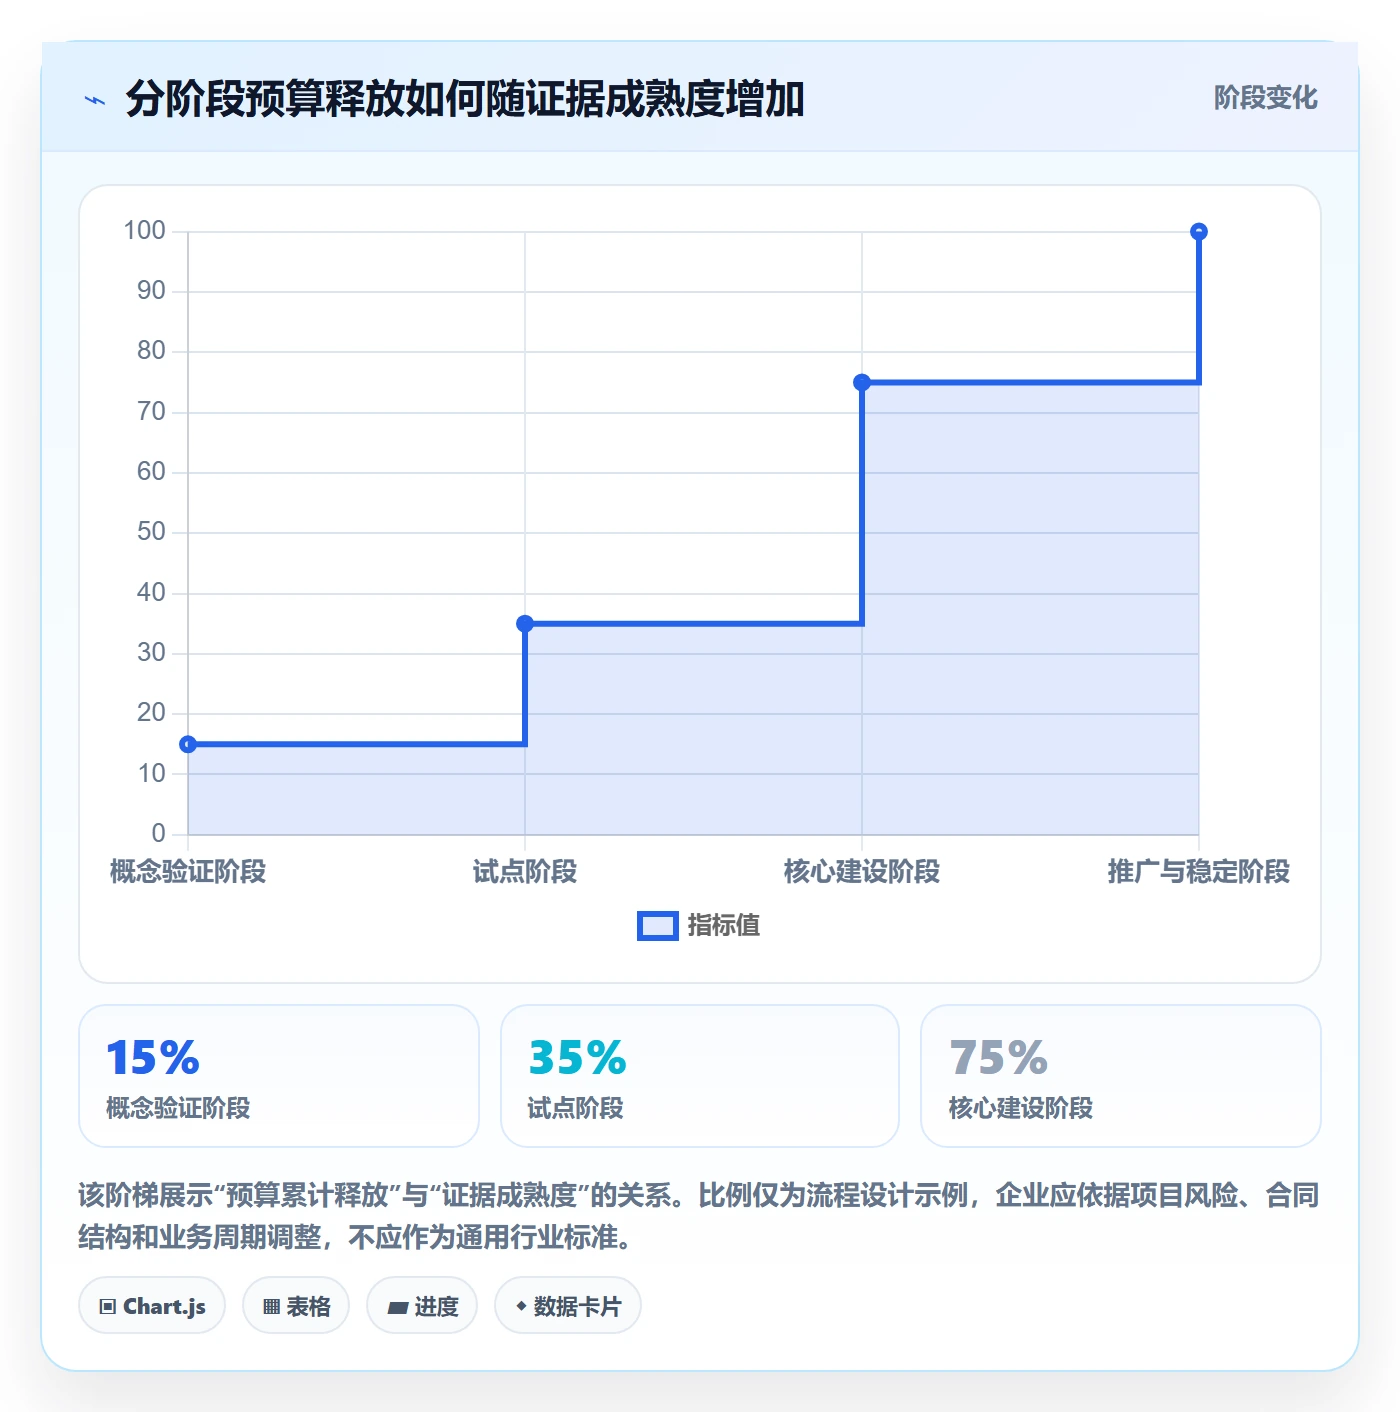Click the description paragraph starting with 该阶梯展示
This screenshot has height=1412, width=1400.
point(699,1216)
